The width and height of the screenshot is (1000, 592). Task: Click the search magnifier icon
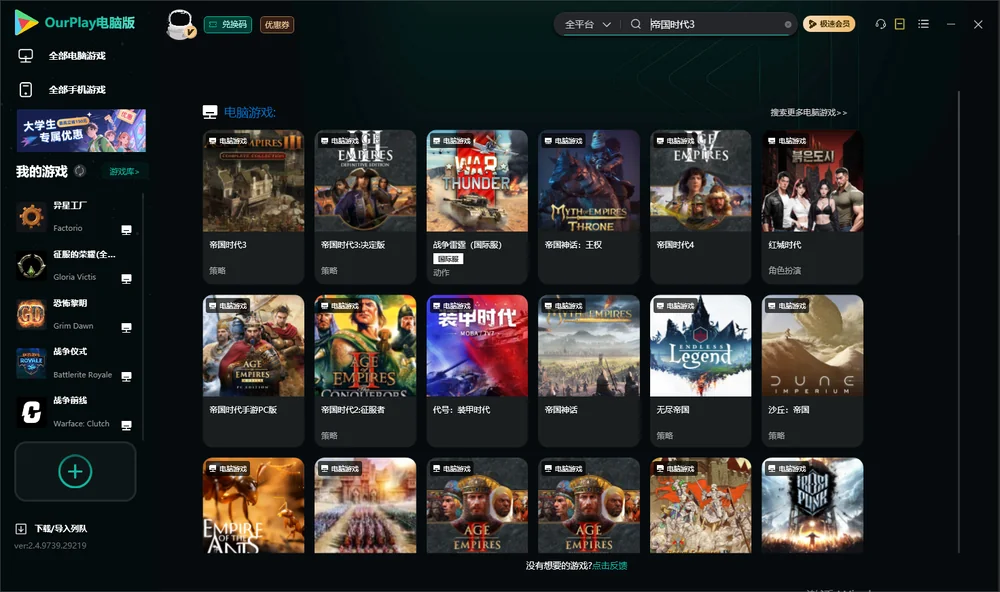(x=635, y=24)
